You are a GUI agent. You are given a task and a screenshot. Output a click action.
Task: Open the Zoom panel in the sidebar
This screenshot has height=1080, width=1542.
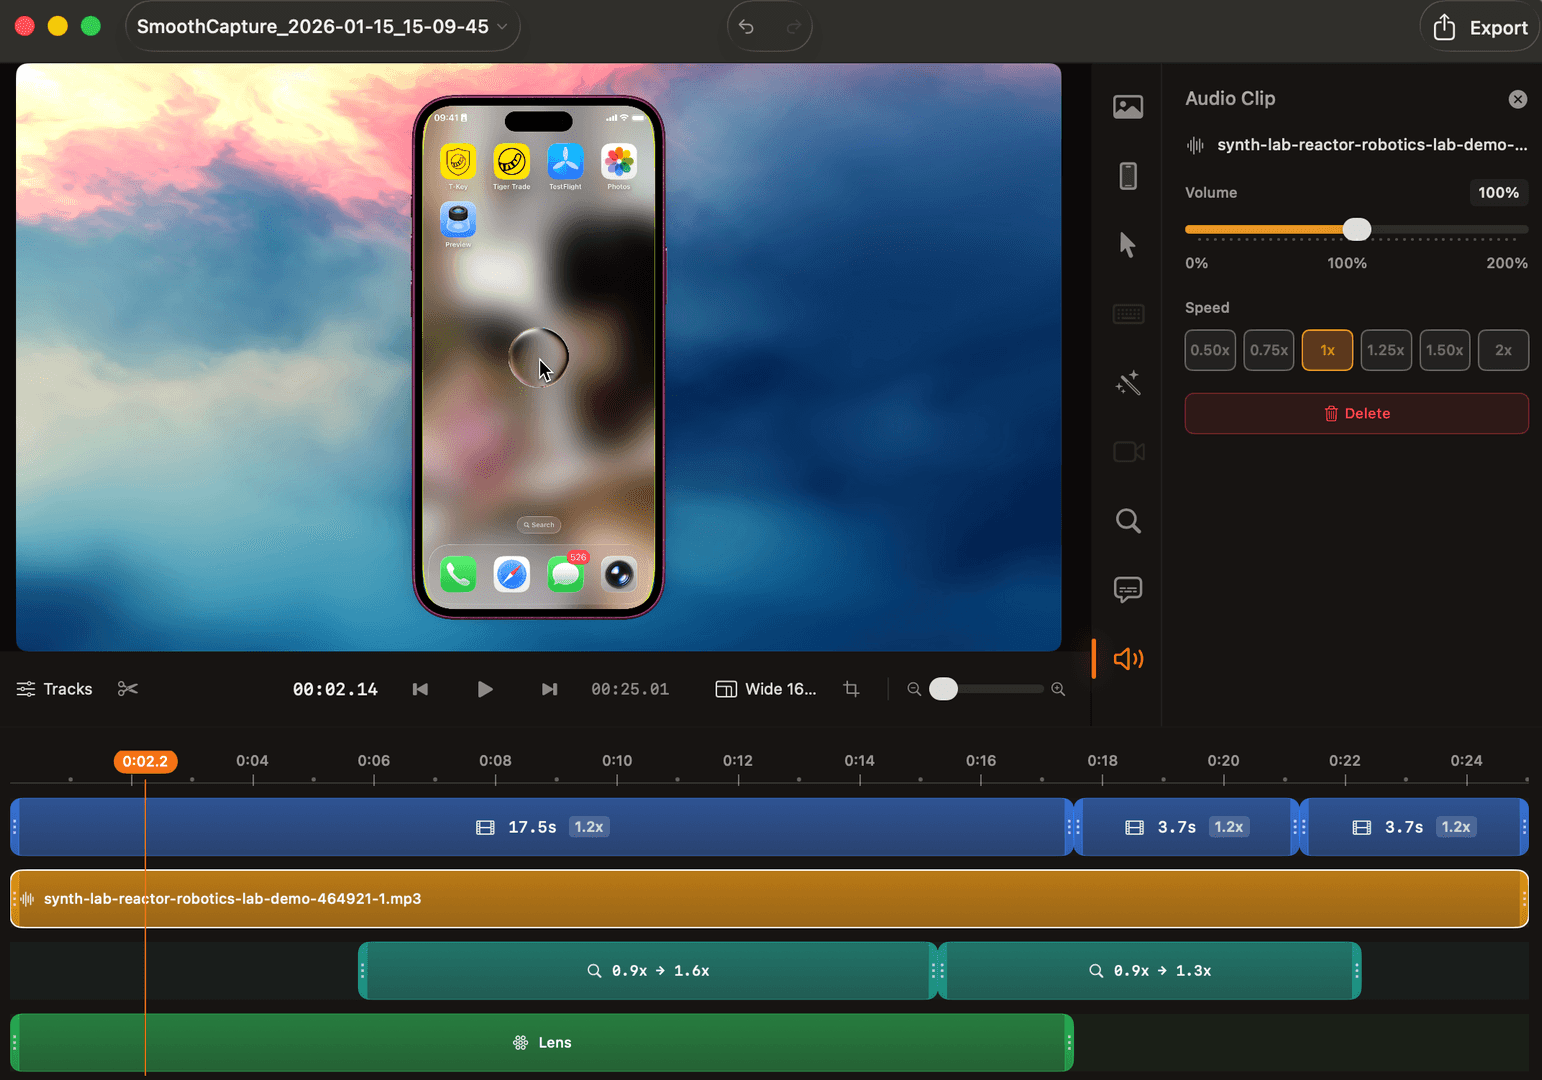point(1128,521)
